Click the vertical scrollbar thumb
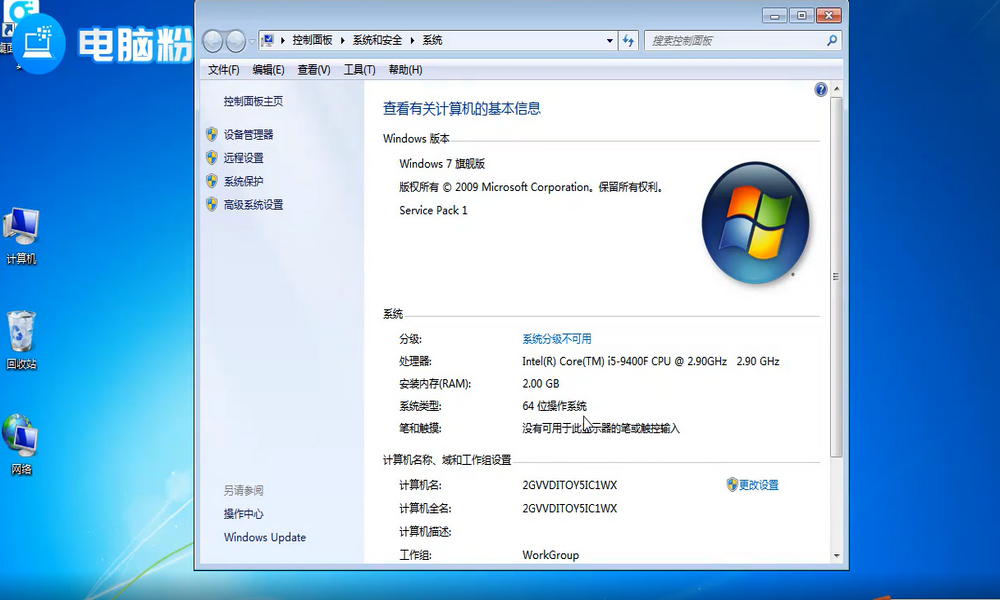Screen dimensions: 1000x600 (836, 277)
